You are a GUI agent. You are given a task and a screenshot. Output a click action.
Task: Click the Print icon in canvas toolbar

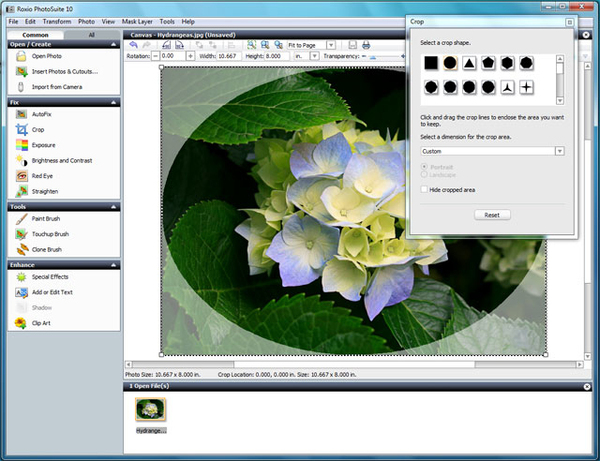pyautogui.click(x=365, y=45)
